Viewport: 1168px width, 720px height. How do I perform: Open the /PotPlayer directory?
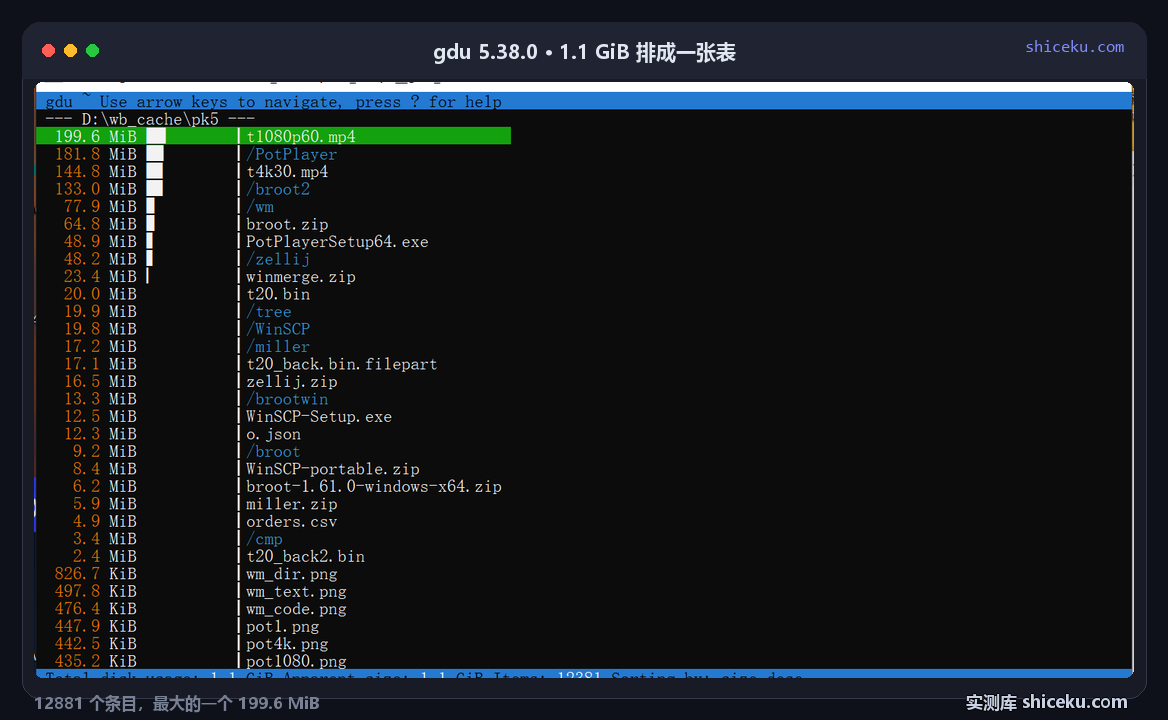pos(291,154)
